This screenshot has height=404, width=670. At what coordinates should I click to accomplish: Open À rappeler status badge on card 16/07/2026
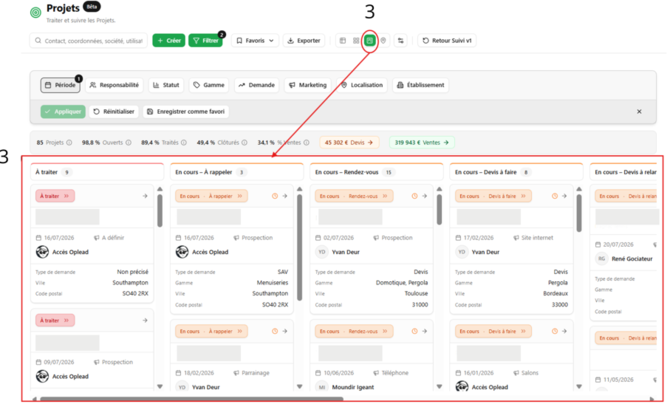[211, 196]
